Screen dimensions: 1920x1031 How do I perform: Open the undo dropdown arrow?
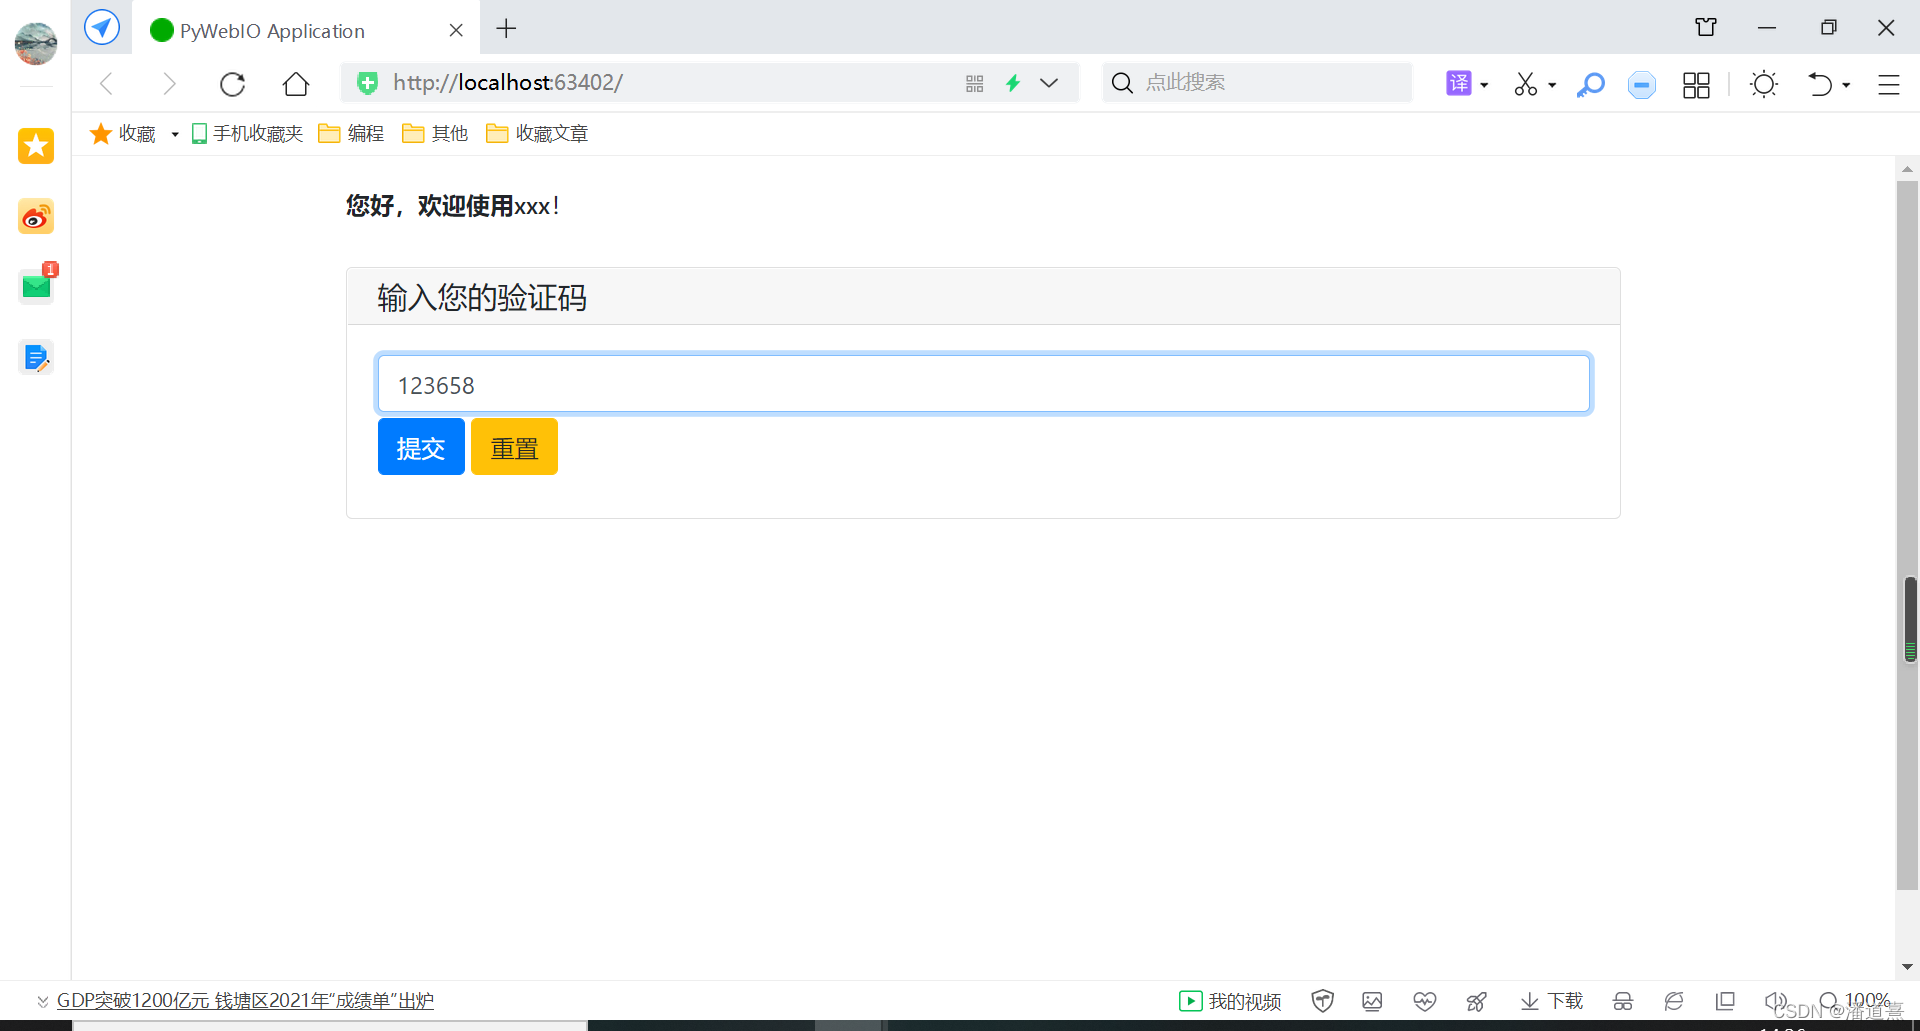coord(1846,85)
